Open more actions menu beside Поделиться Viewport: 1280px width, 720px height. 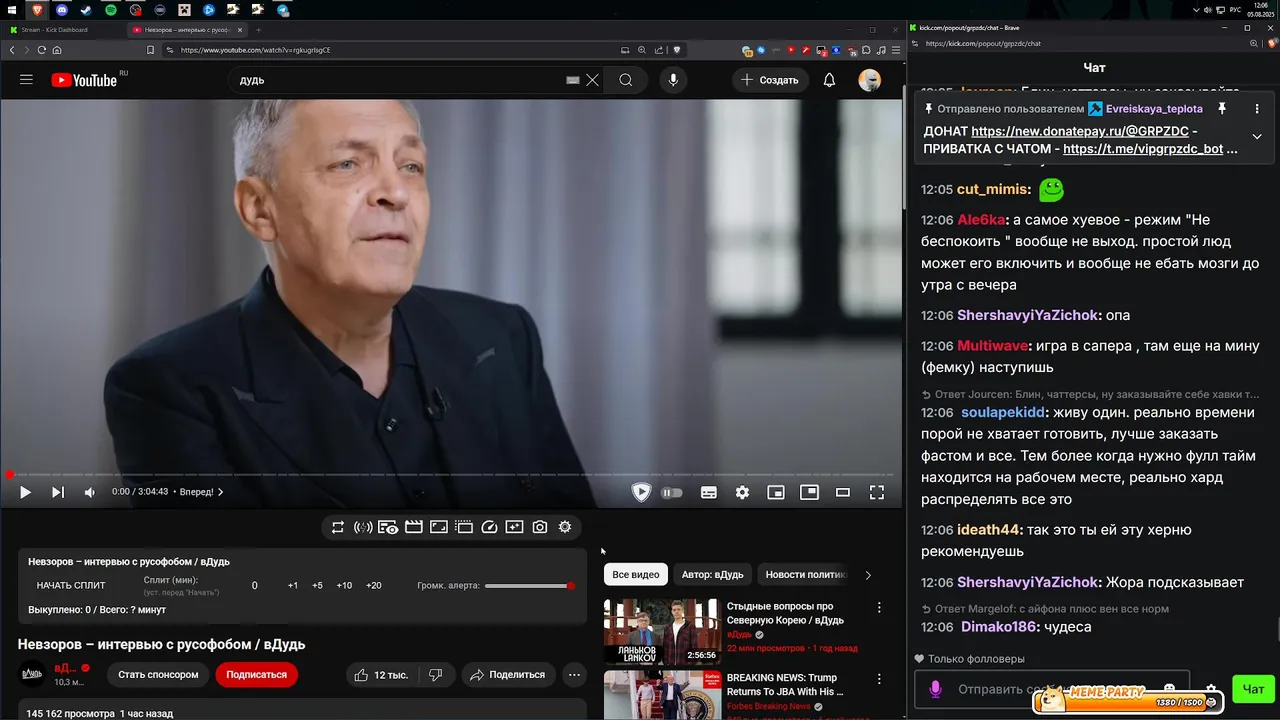[574, 675]
